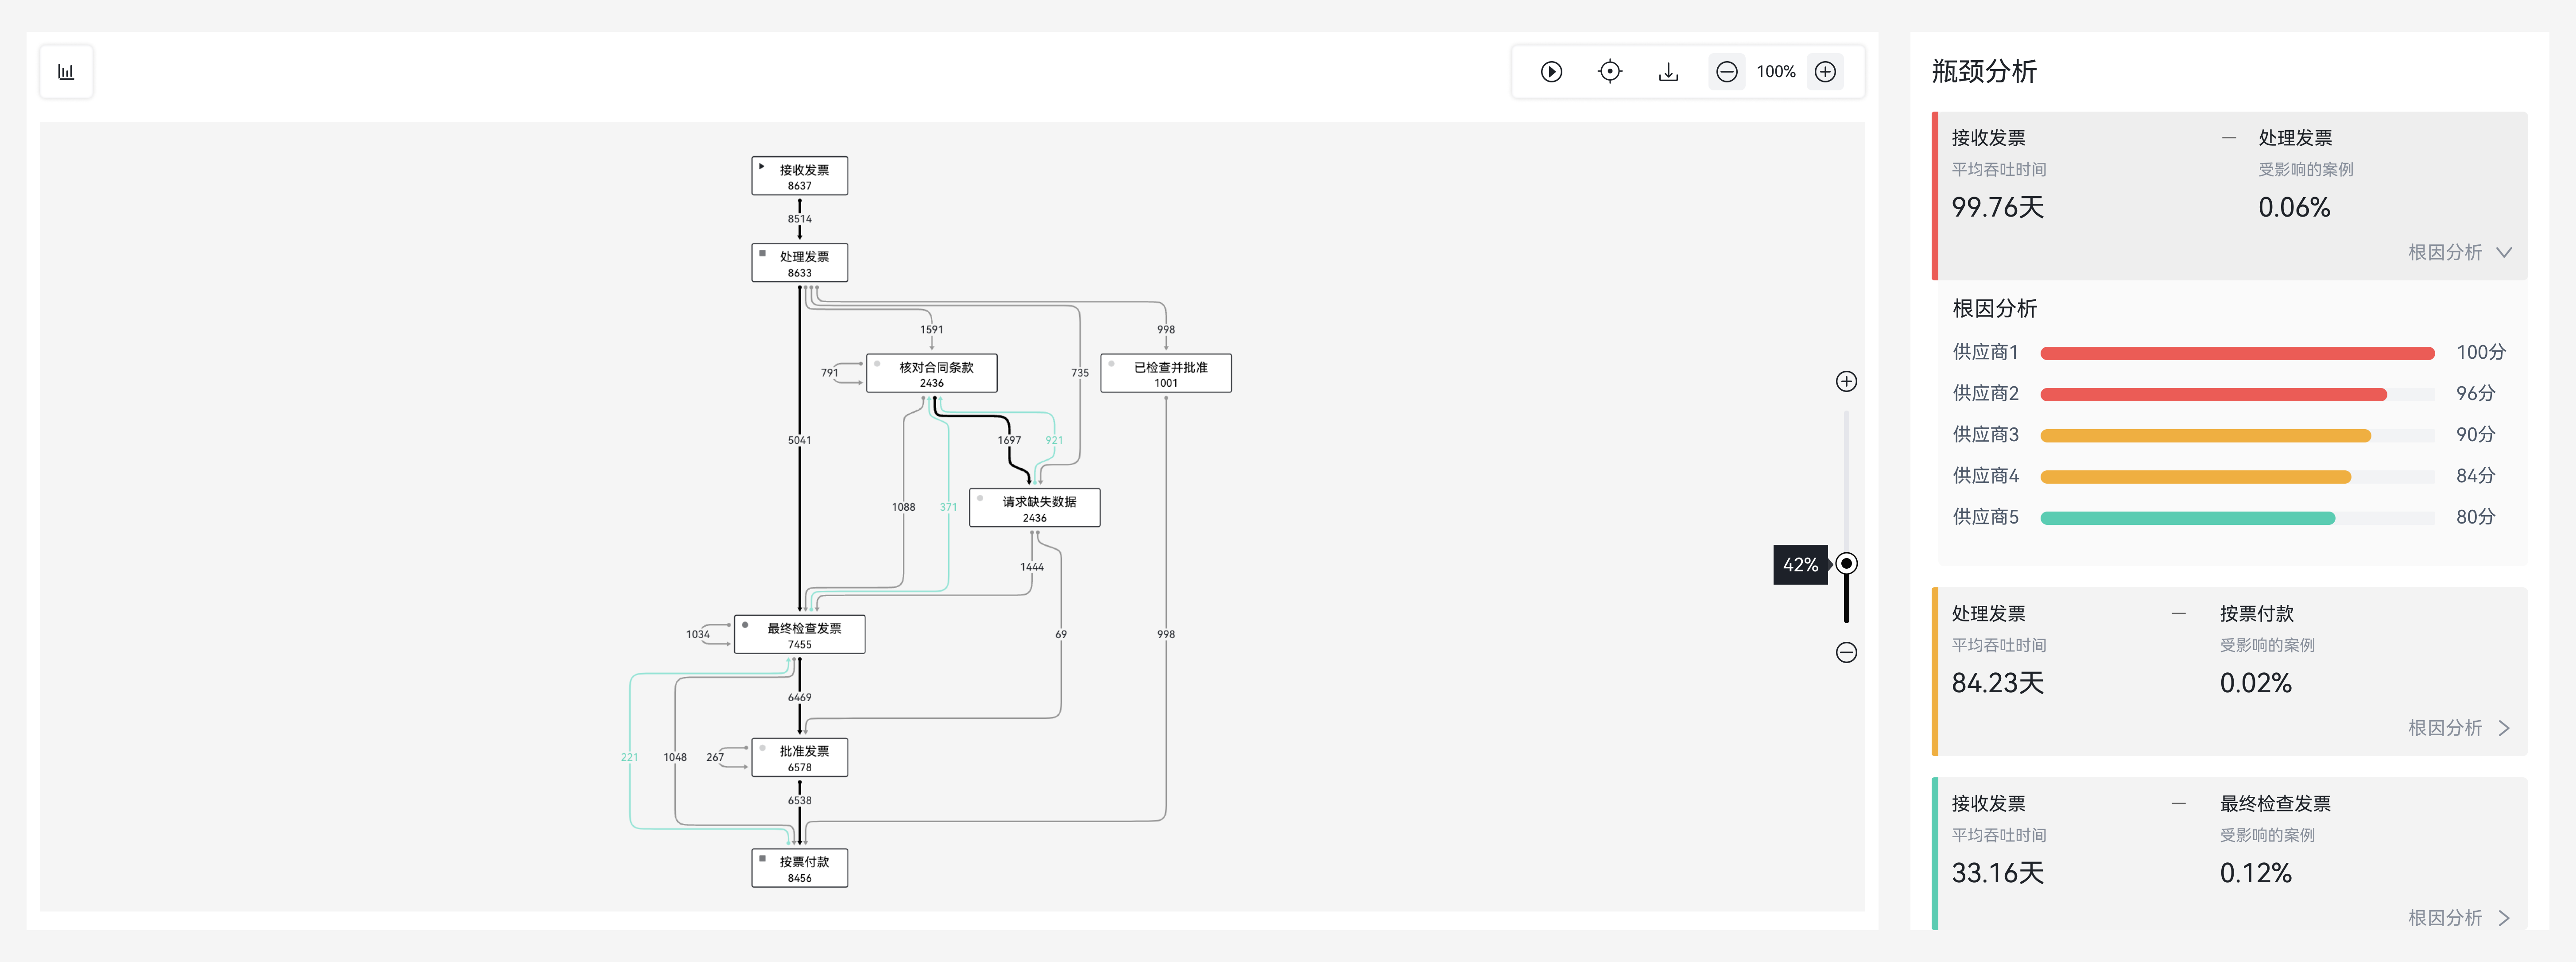Screen dimensions: 2576x962
Task: Increase detail via slider plus icon
Action: point(1846,381)
